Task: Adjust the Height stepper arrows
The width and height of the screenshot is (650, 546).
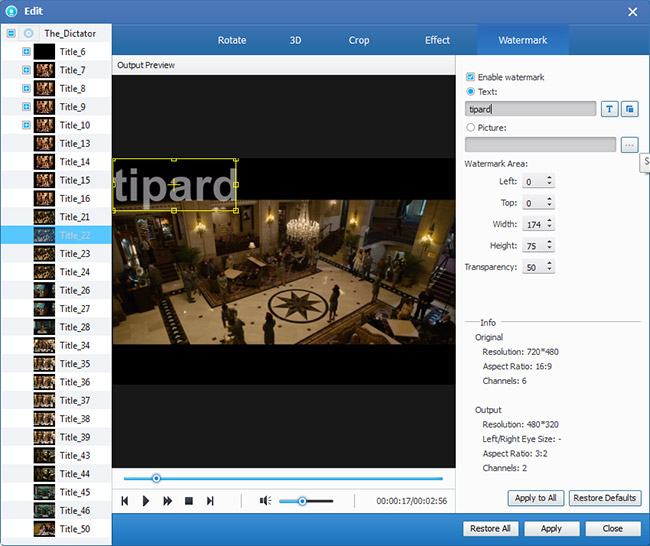Action: (549, 245)
